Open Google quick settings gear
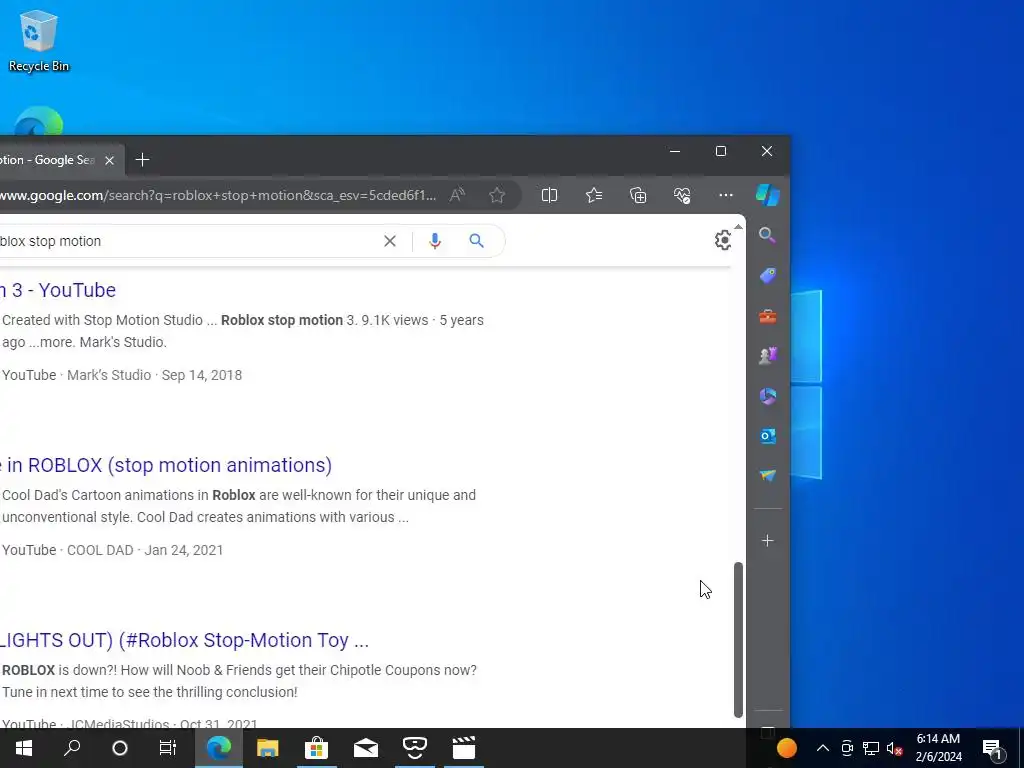 pyautogui.click(x=723, y=240)
